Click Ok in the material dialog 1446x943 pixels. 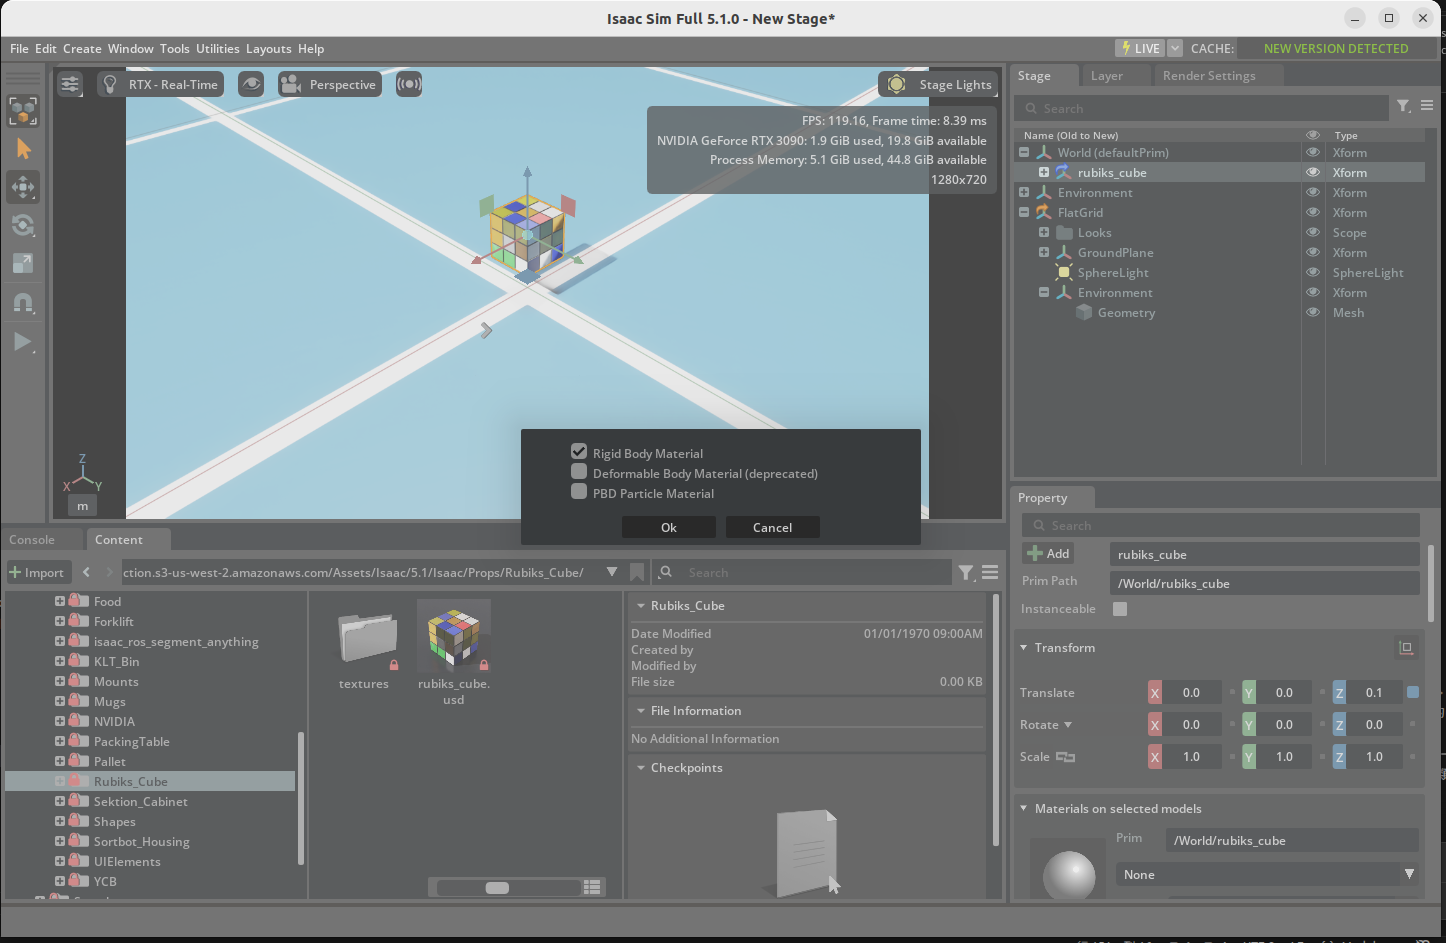coord(668,528)
